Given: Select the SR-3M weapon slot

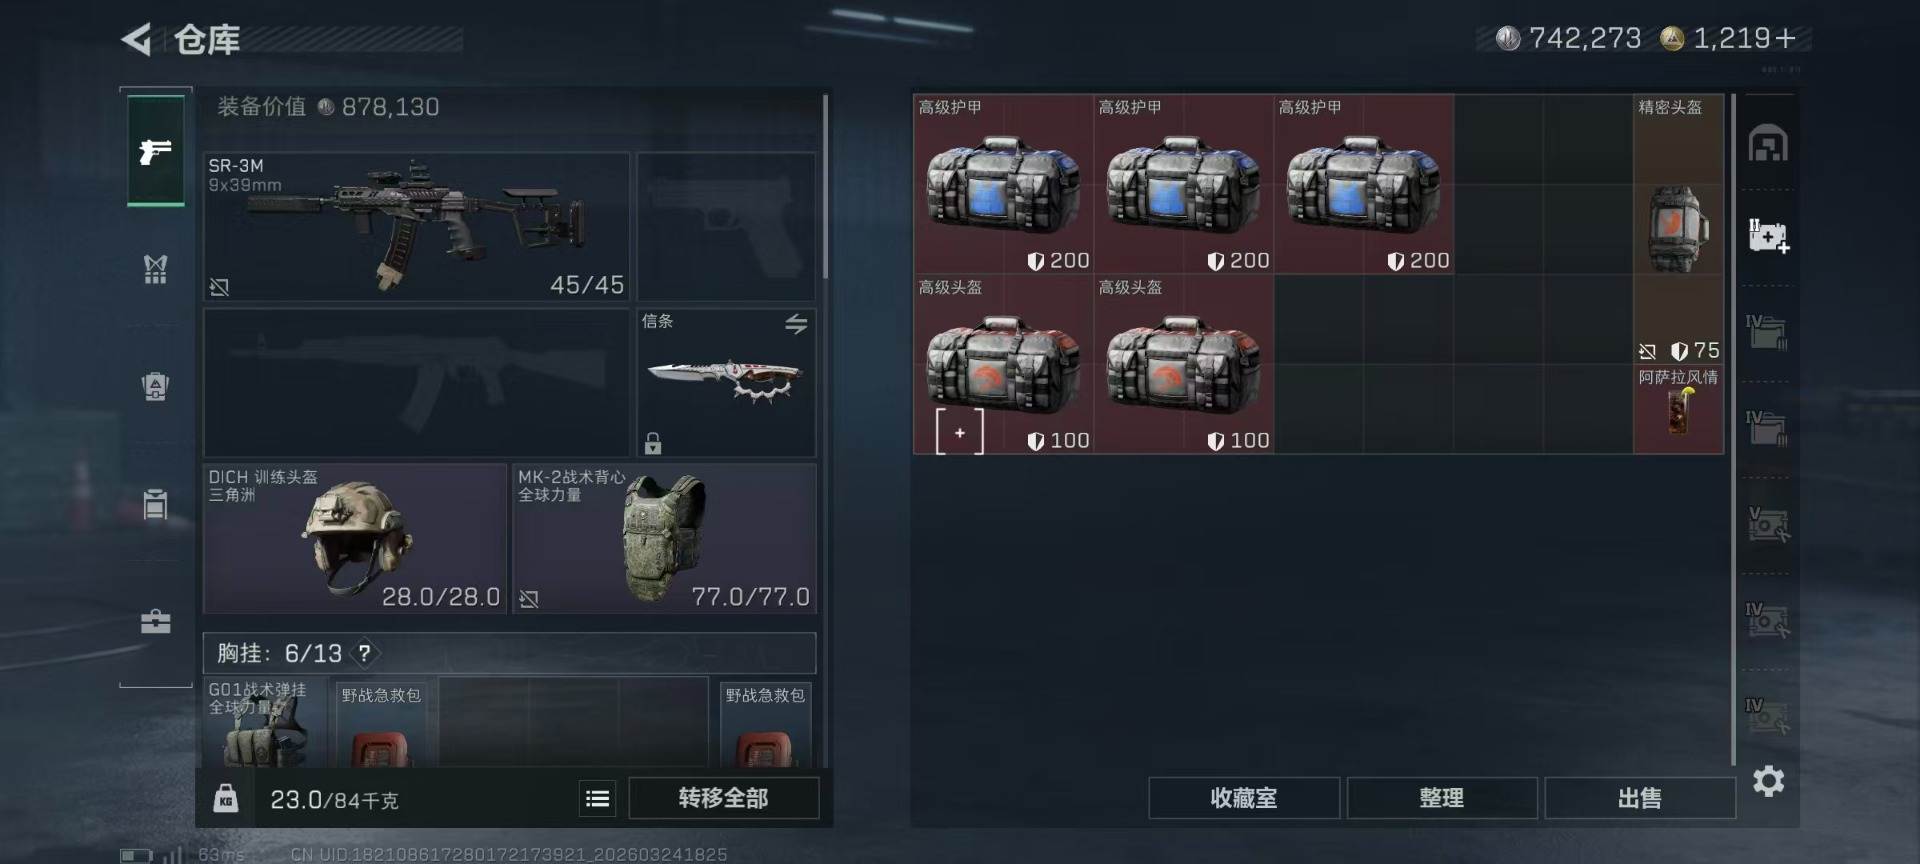Looking at the screenshot, I should (417, 226).
